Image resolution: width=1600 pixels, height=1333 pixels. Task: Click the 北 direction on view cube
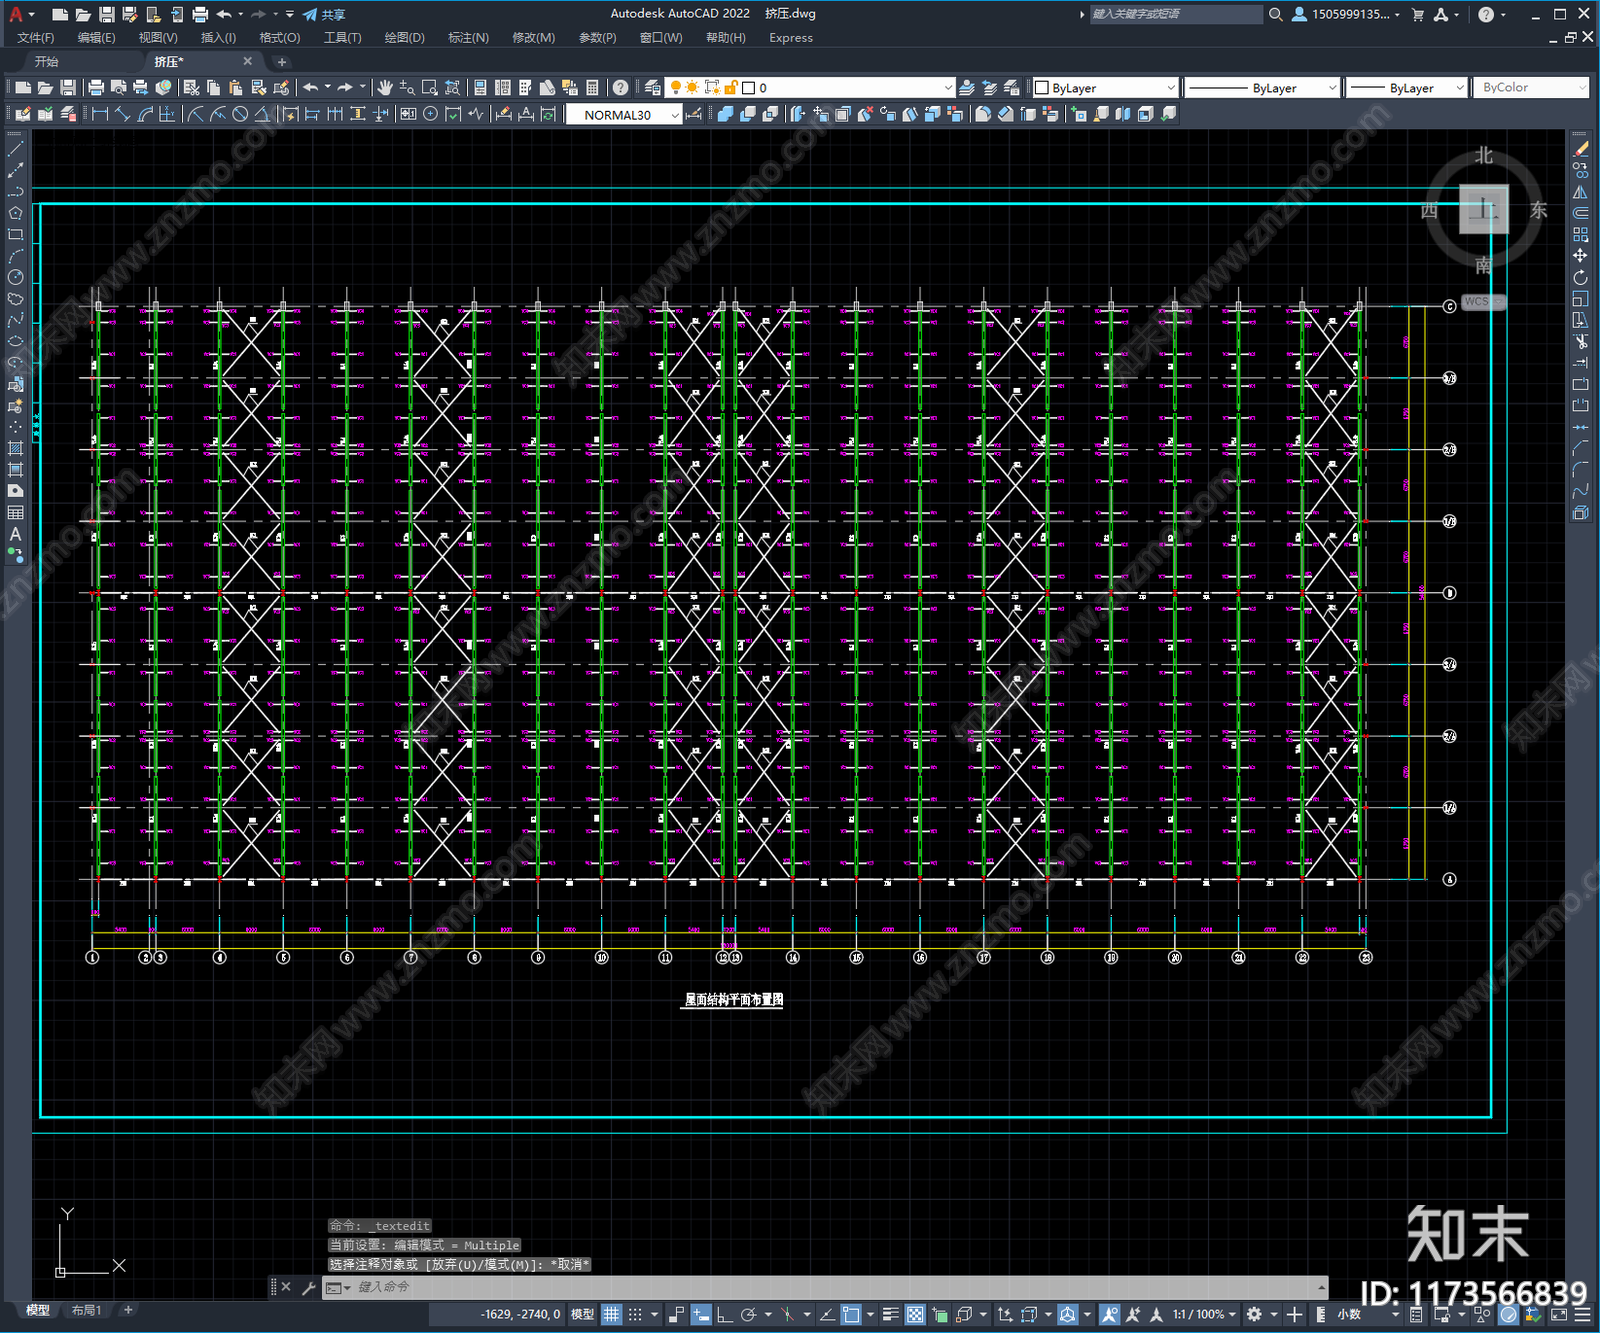click(x=1484, y=156)
